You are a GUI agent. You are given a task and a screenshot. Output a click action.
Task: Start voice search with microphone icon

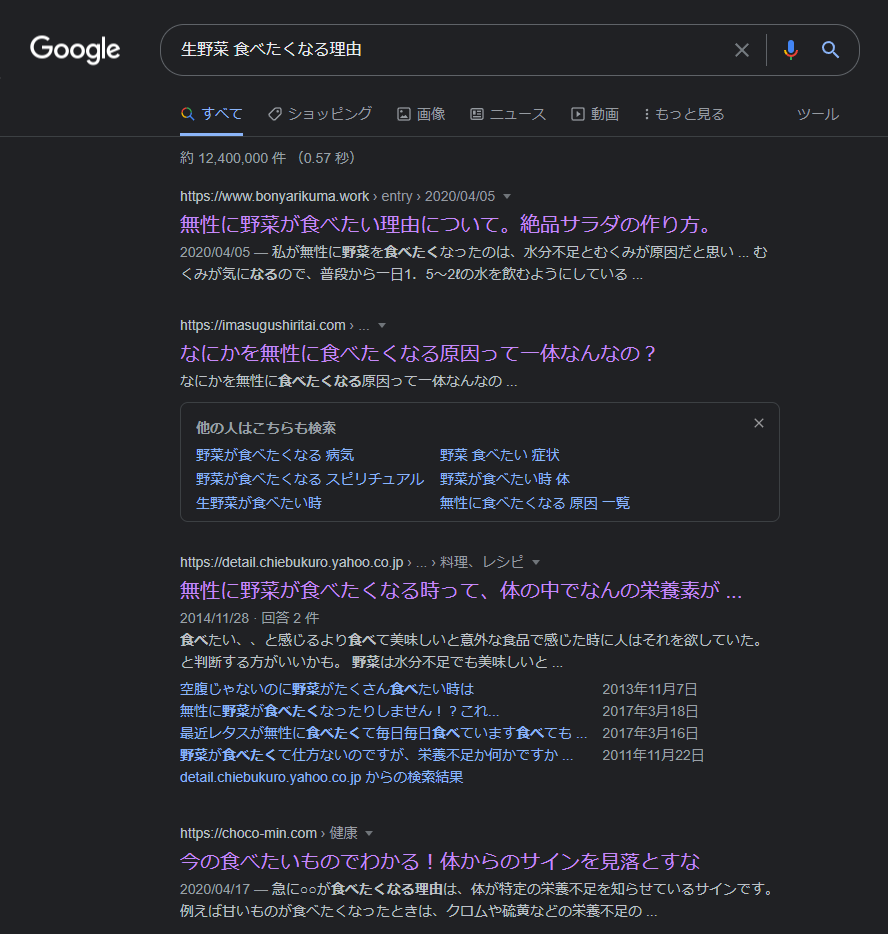(x=790, y=50)
